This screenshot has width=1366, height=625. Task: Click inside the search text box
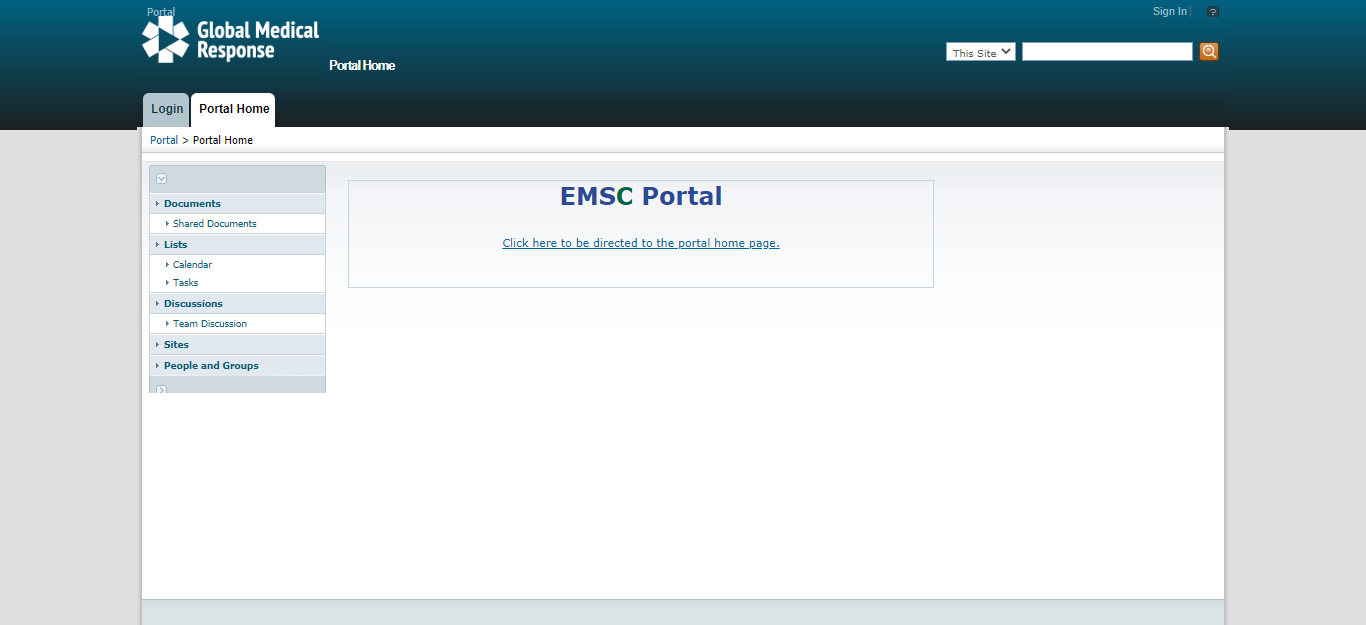(x=1107, y=51)
